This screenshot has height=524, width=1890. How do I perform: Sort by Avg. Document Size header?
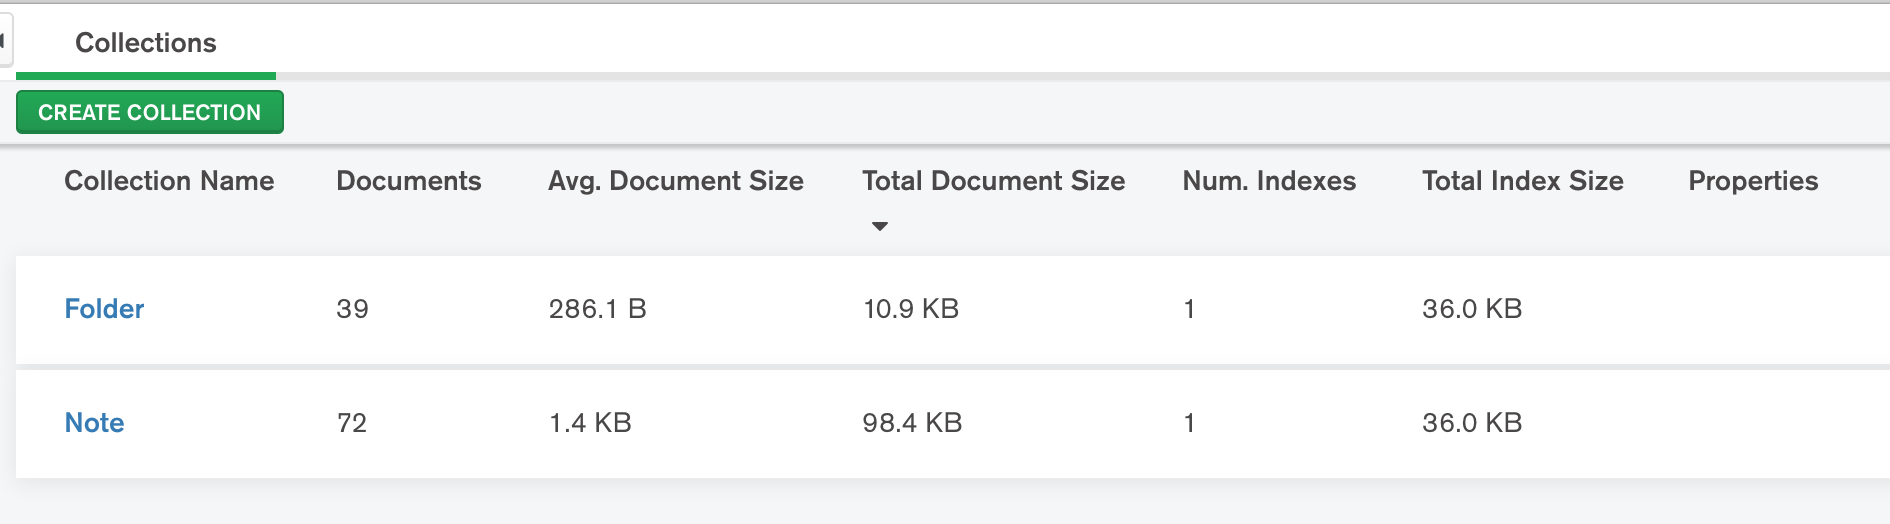[675, 181]
